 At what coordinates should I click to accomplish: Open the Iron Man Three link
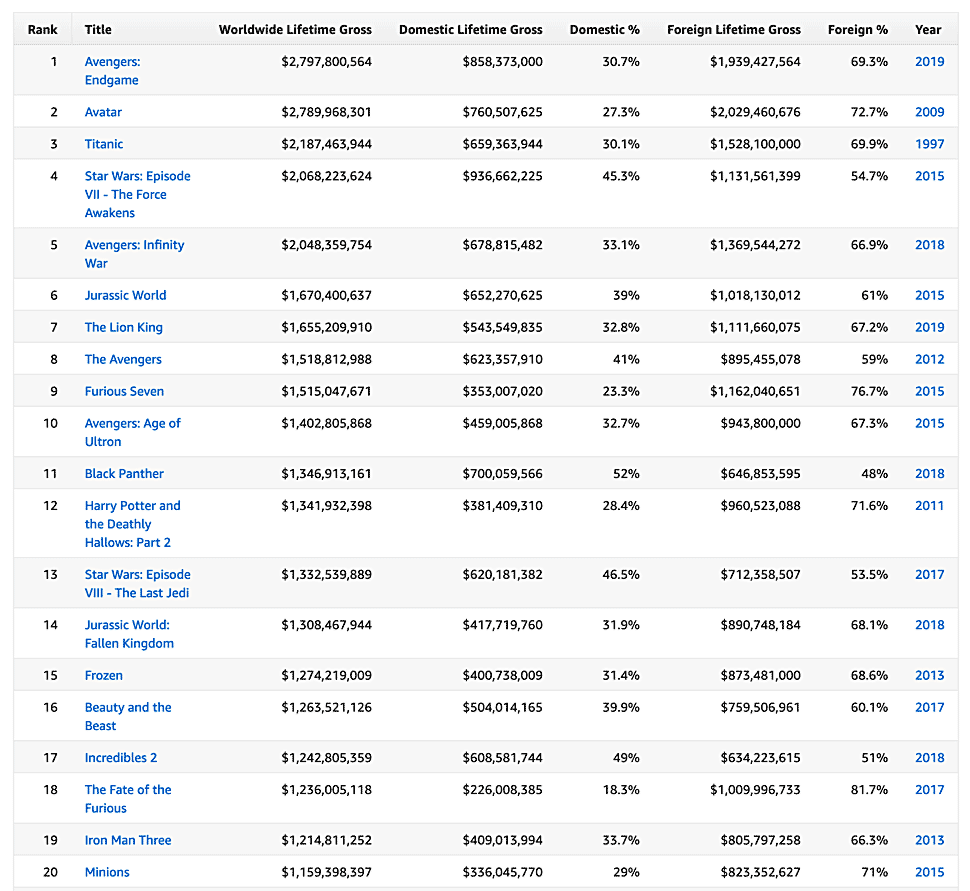pos(128,840)
